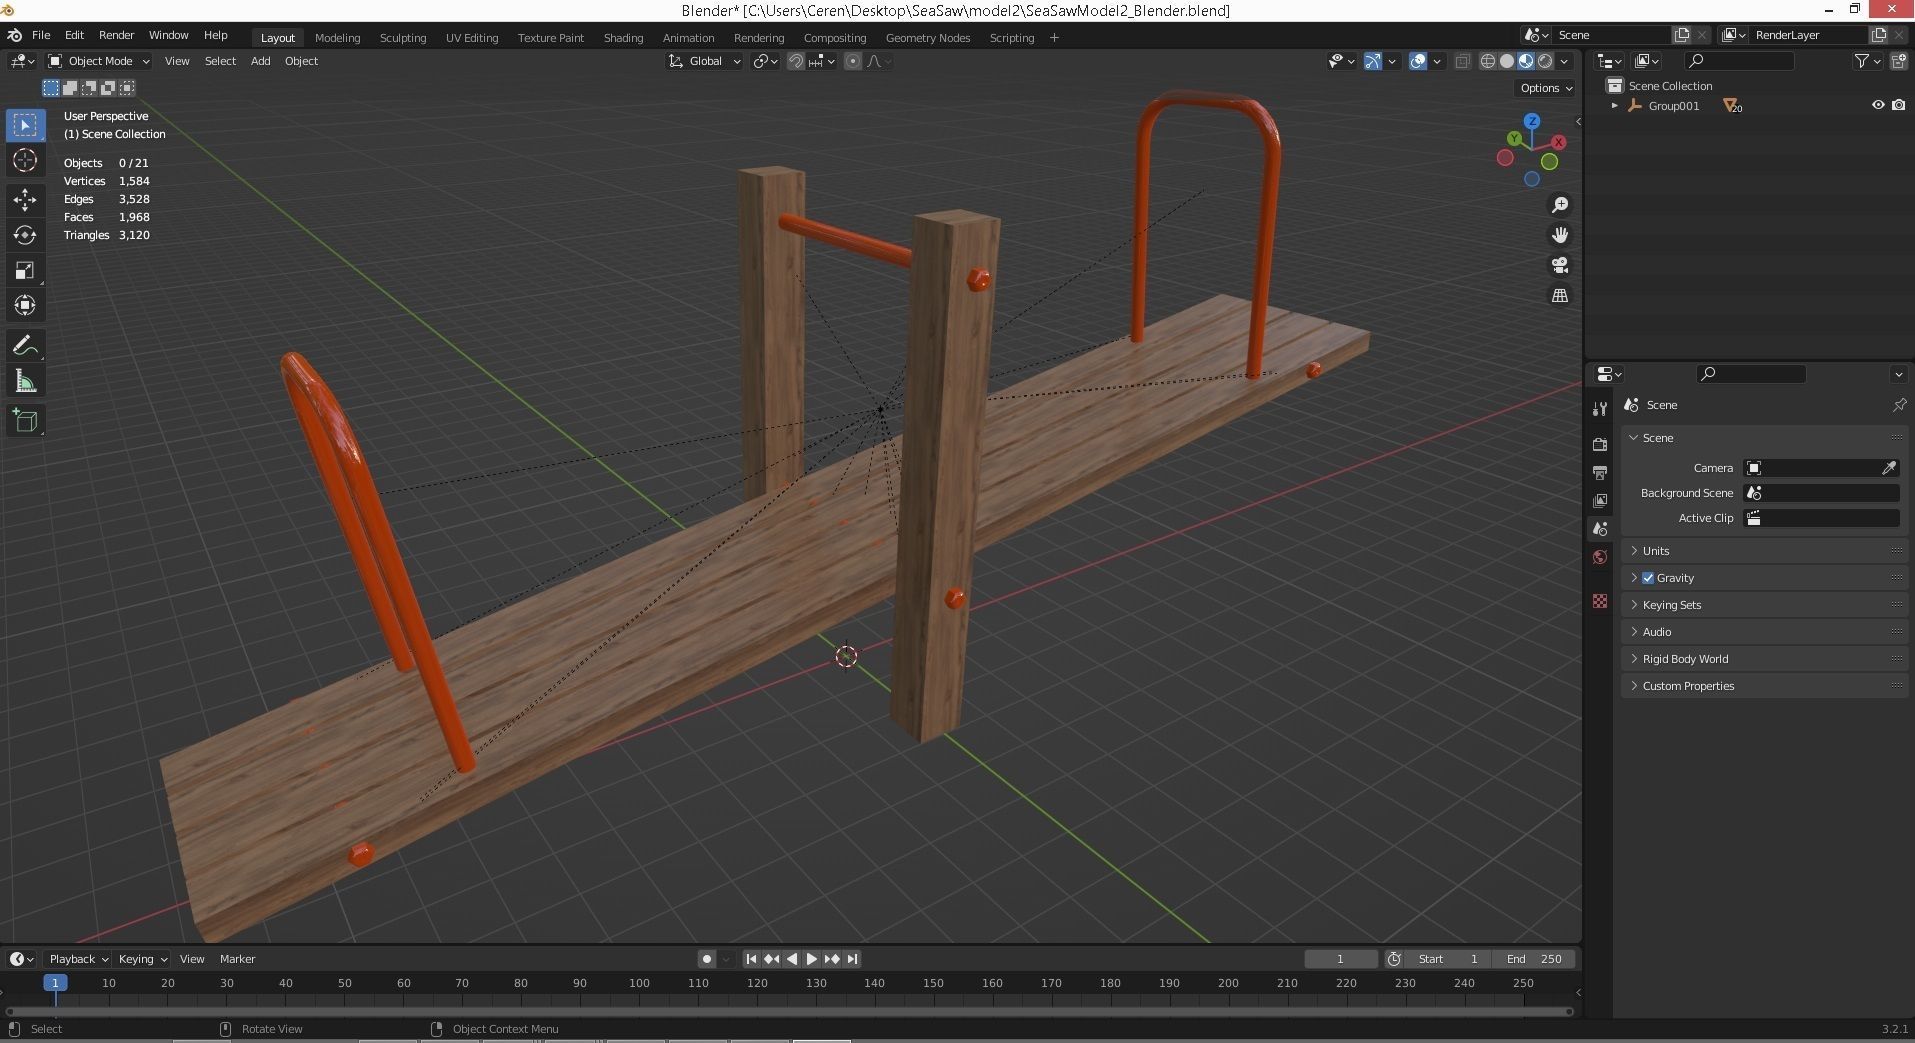This screenshot has width=1915, height=1043.
Task: Click the pan view hand icon
Action: [1560, 235]
